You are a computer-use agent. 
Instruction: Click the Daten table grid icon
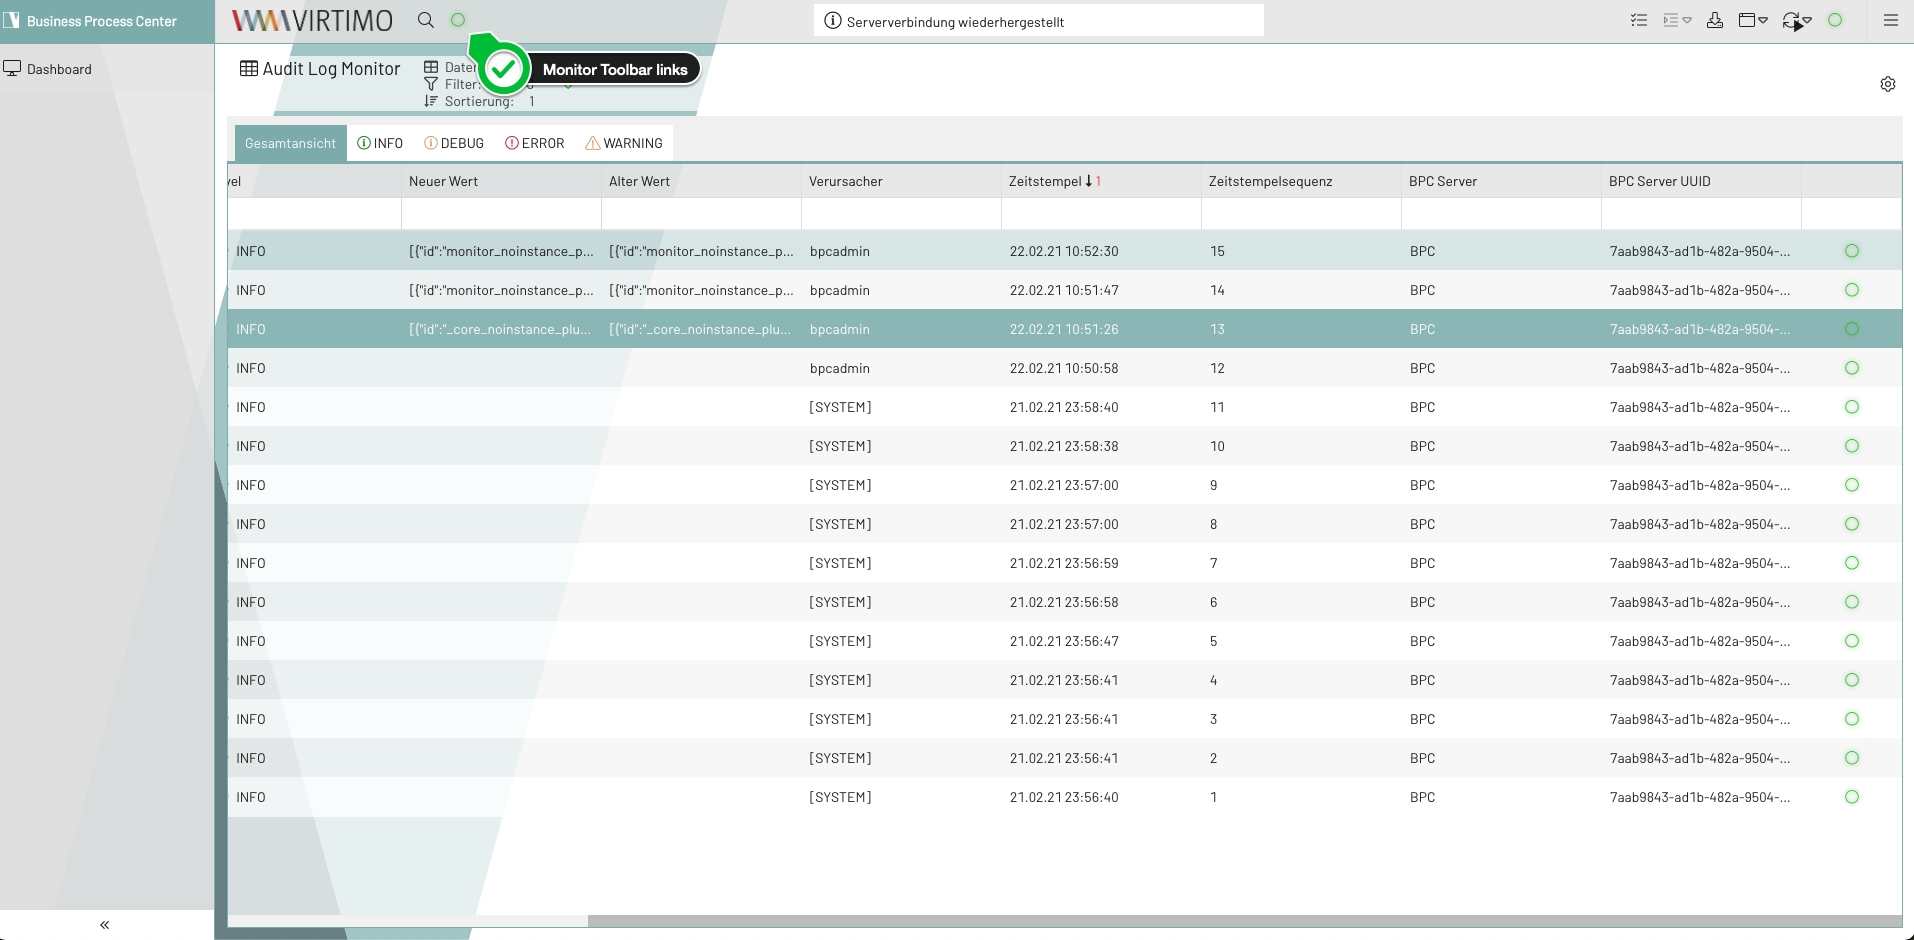click(431, 67)
